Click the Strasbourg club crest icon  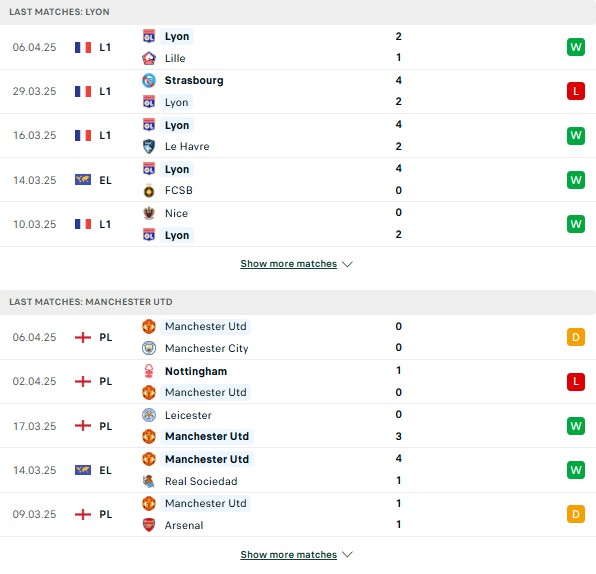(149, 80)
